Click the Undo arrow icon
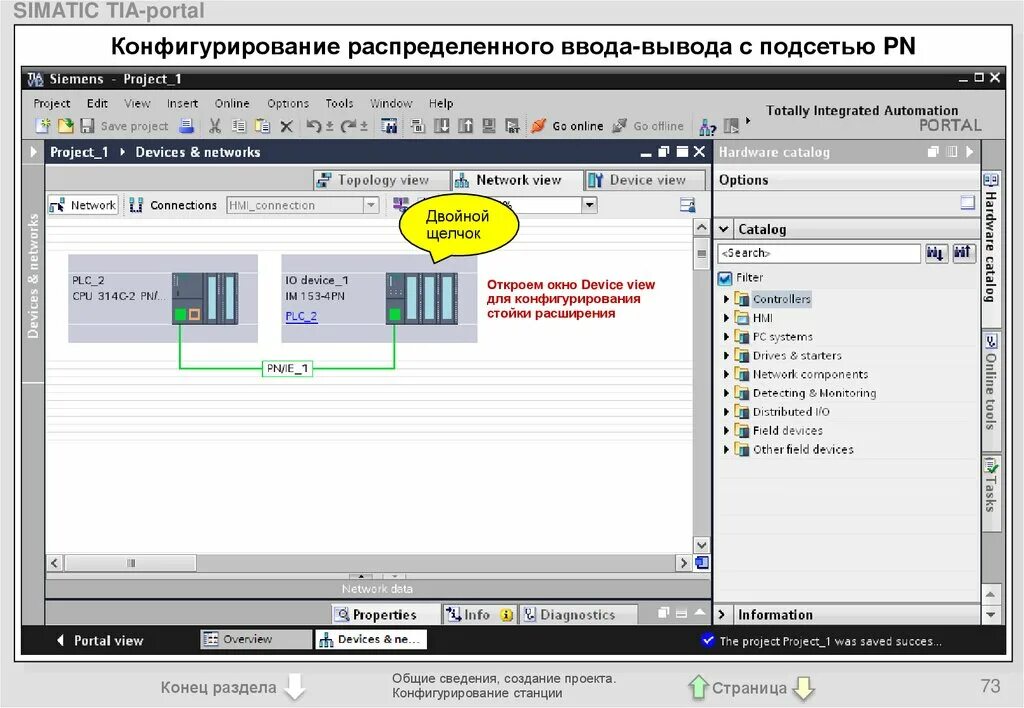 coord(314,126)
